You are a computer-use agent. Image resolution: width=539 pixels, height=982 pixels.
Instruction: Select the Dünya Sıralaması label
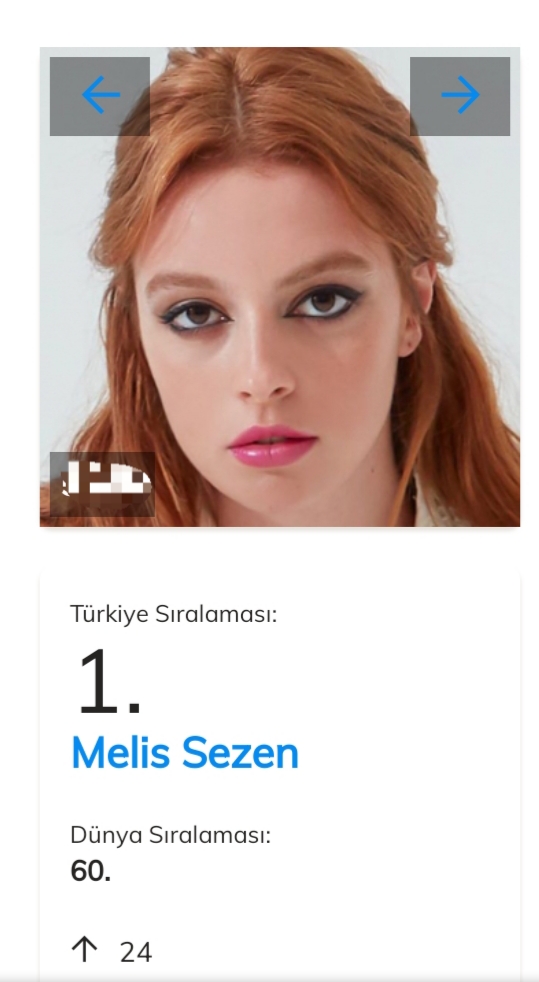pos(170,835)
